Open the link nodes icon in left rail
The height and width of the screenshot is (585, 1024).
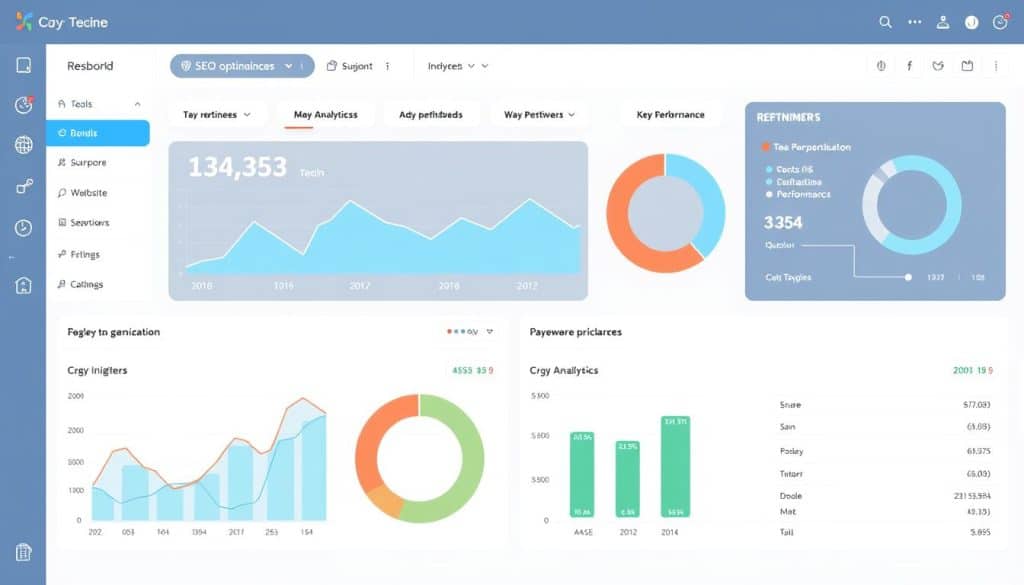[24, 187]
